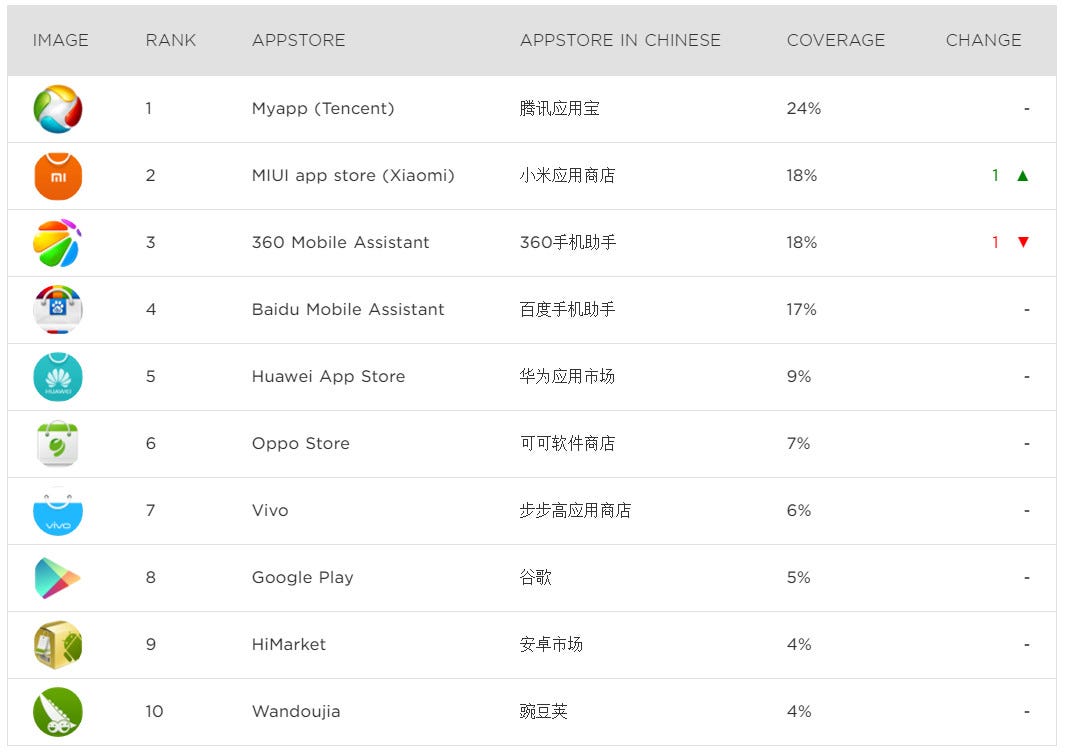This screenshot has width=1067, height=756.
Task: Select the RANK column header
Action: [x=171, y=40]
